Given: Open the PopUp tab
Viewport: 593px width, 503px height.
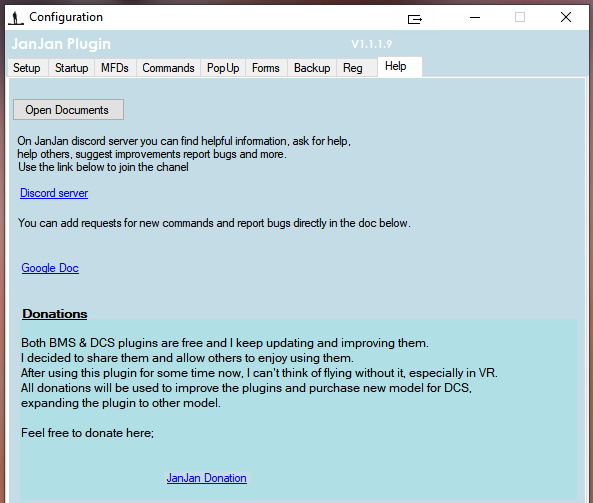Looking at the screenshot, I should pyautogui.click(x=223, y=68).
